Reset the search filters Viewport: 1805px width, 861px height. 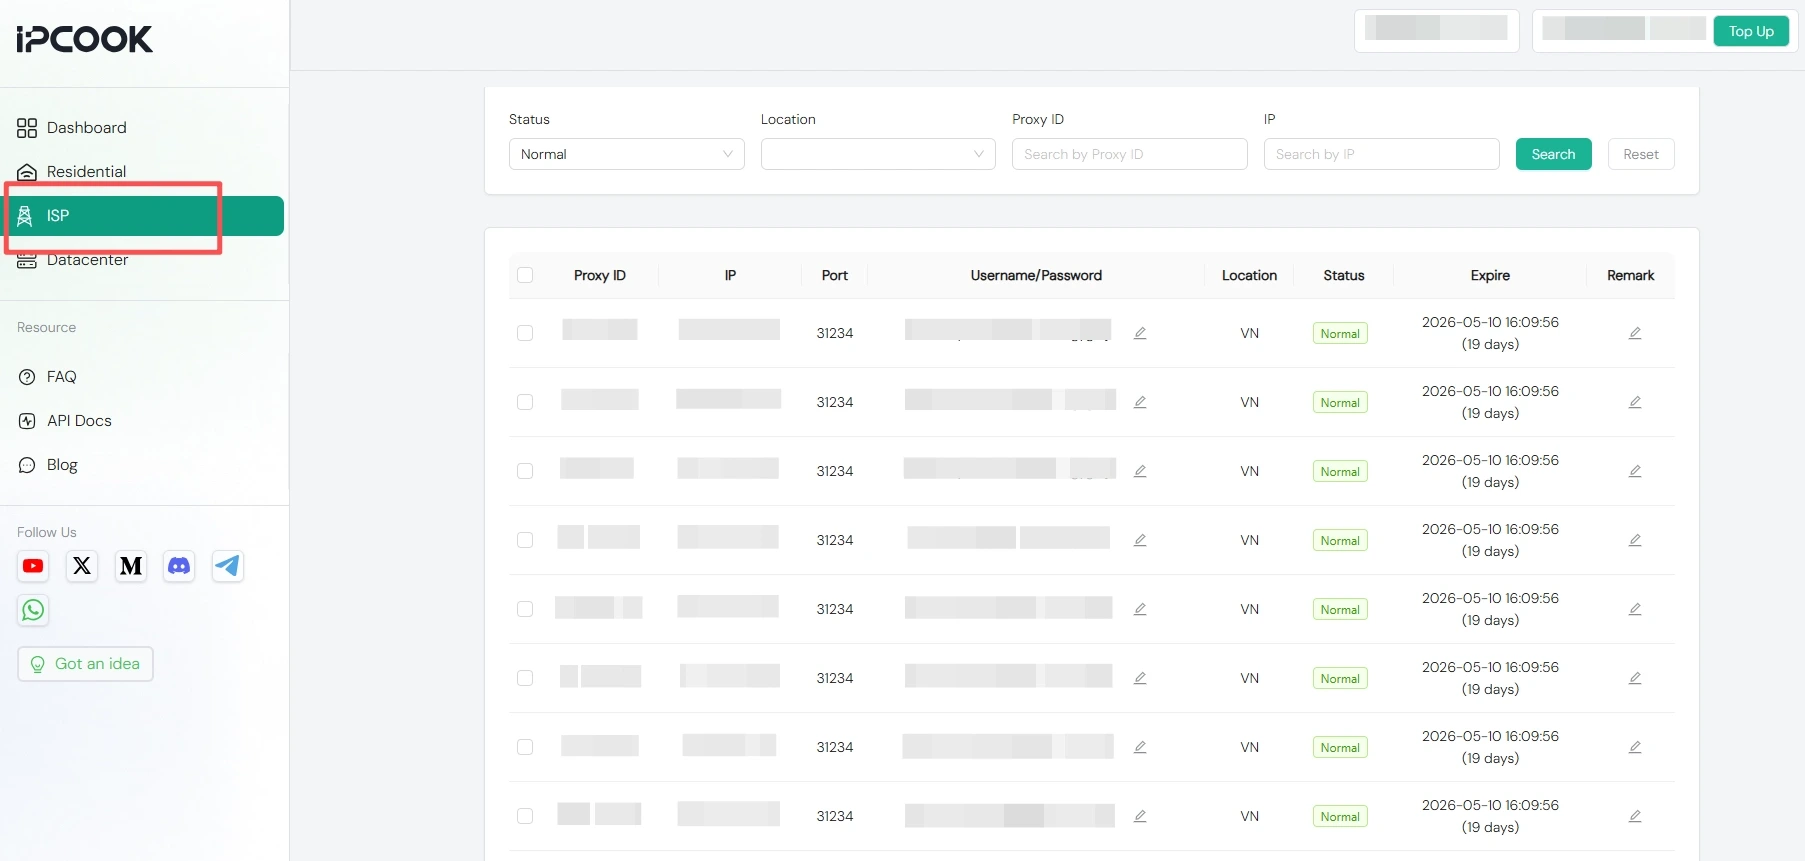[x=1640, y=154]
